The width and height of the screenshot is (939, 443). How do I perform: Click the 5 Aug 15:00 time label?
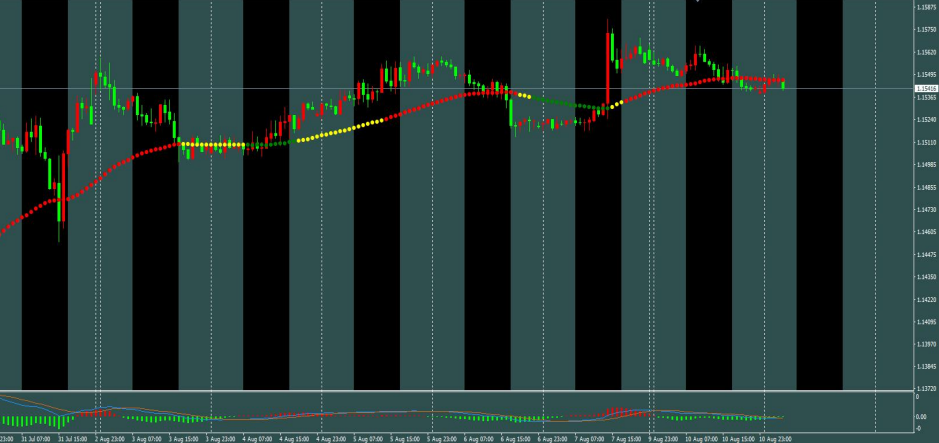click(405, 439)
